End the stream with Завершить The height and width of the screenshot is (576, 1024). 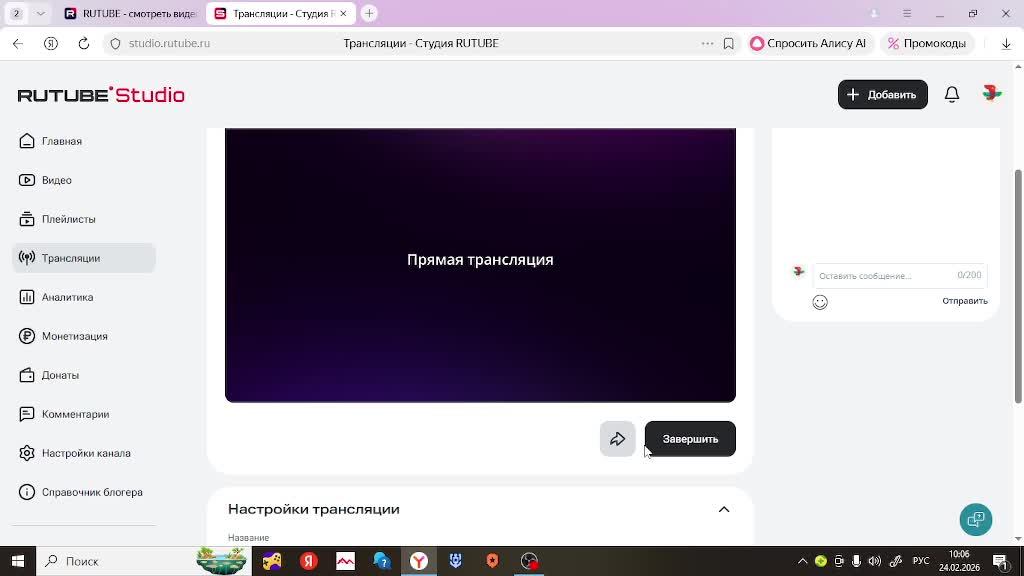[690, 439]
